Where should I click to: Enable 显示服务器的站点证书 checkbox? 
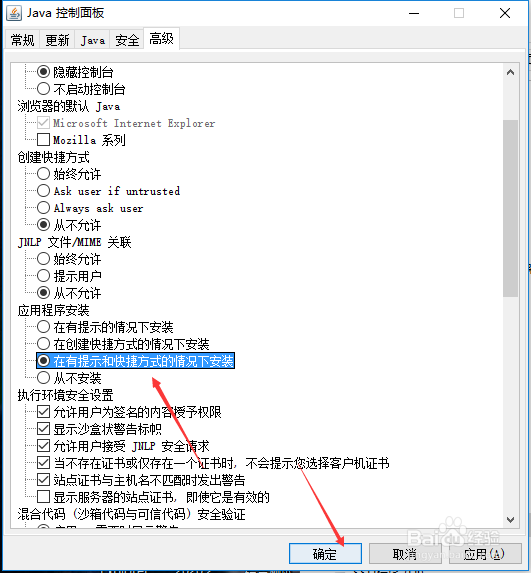(43, 497)
